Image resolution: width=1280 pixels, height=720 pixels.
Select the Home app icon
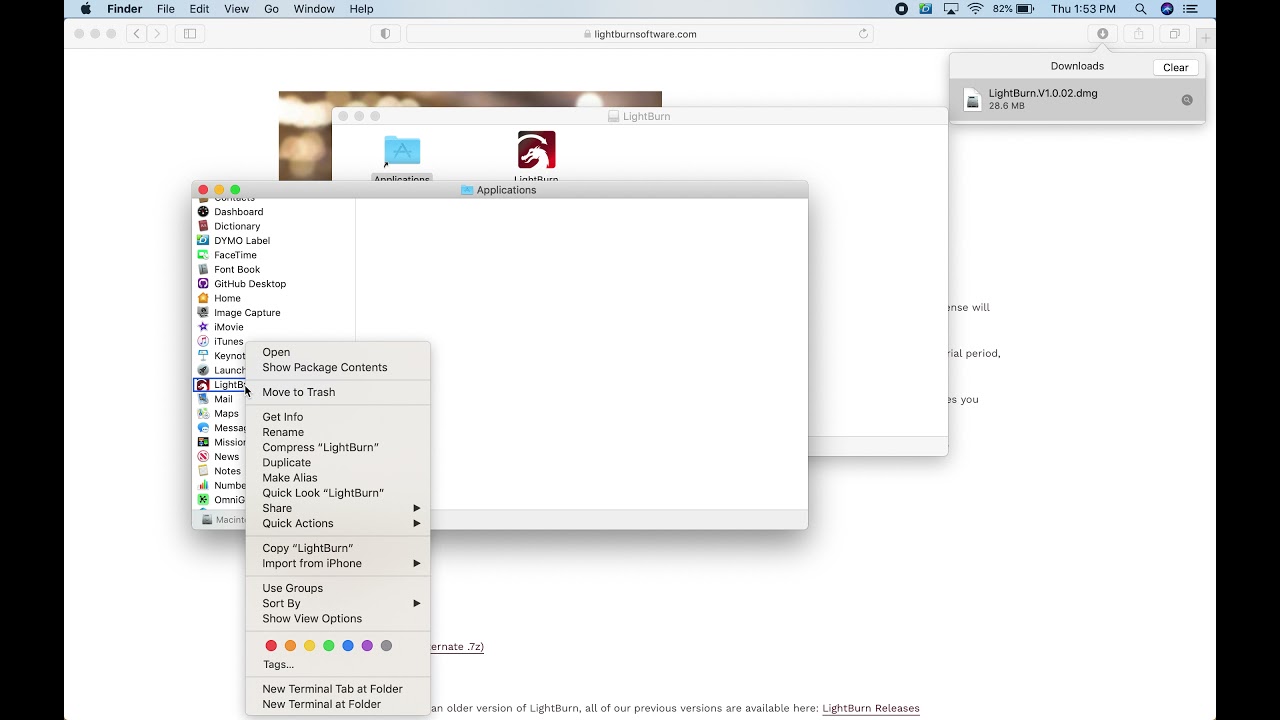click(x=203, y=298)
